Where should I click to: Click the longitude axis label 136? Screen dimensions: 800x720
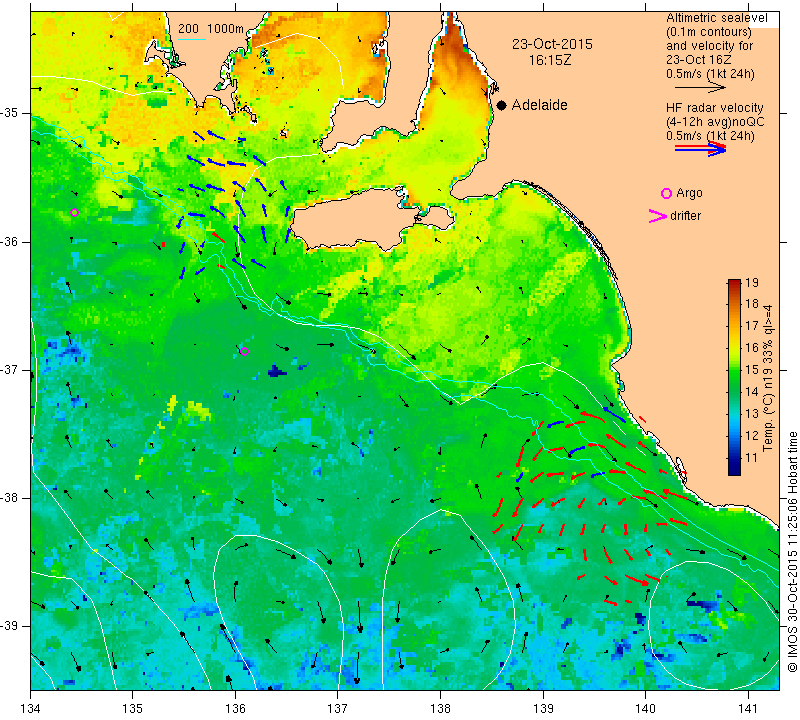(235, 709)
